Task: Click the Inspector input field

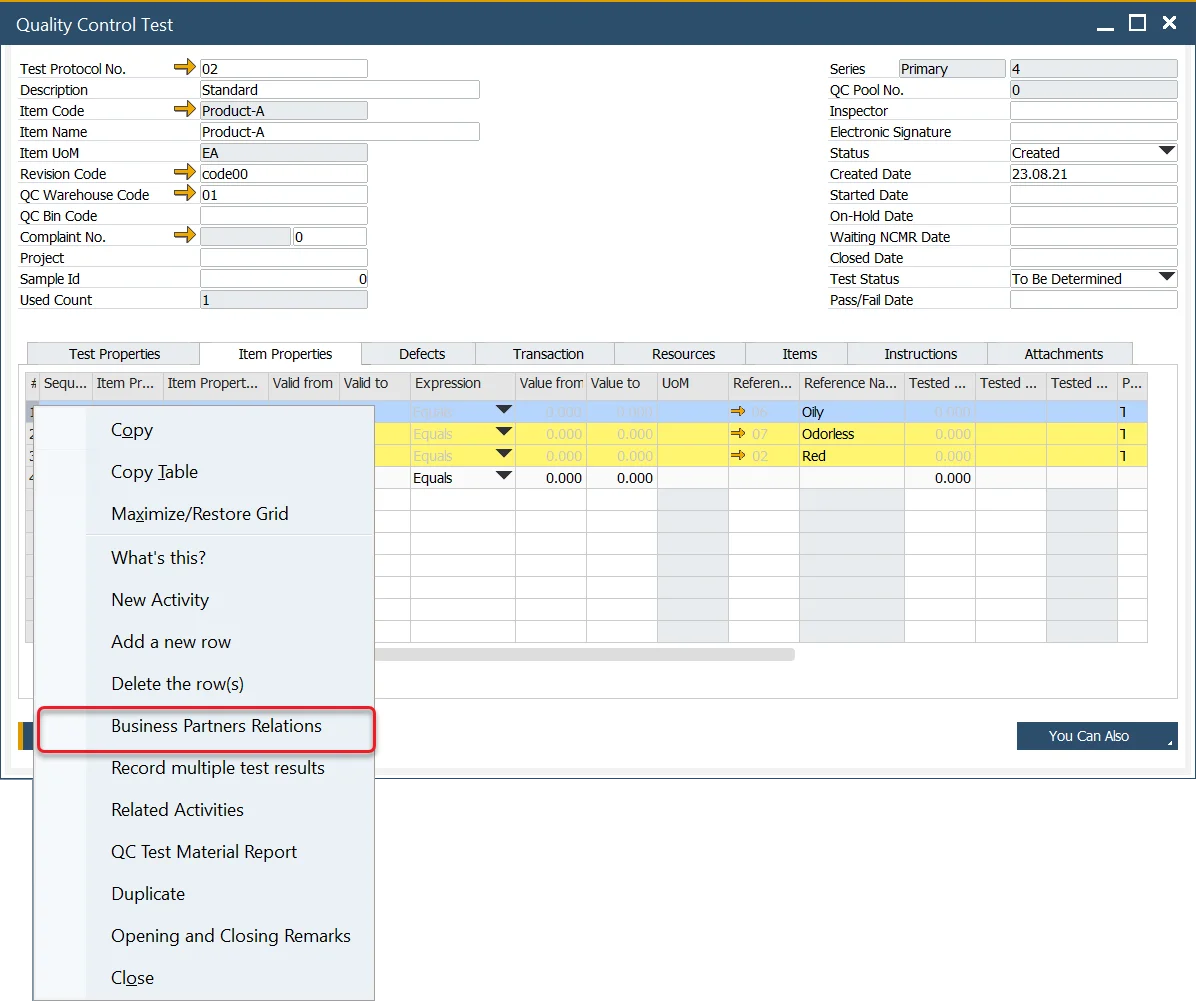Action: pyautogui.click(x=1093, y=111)
